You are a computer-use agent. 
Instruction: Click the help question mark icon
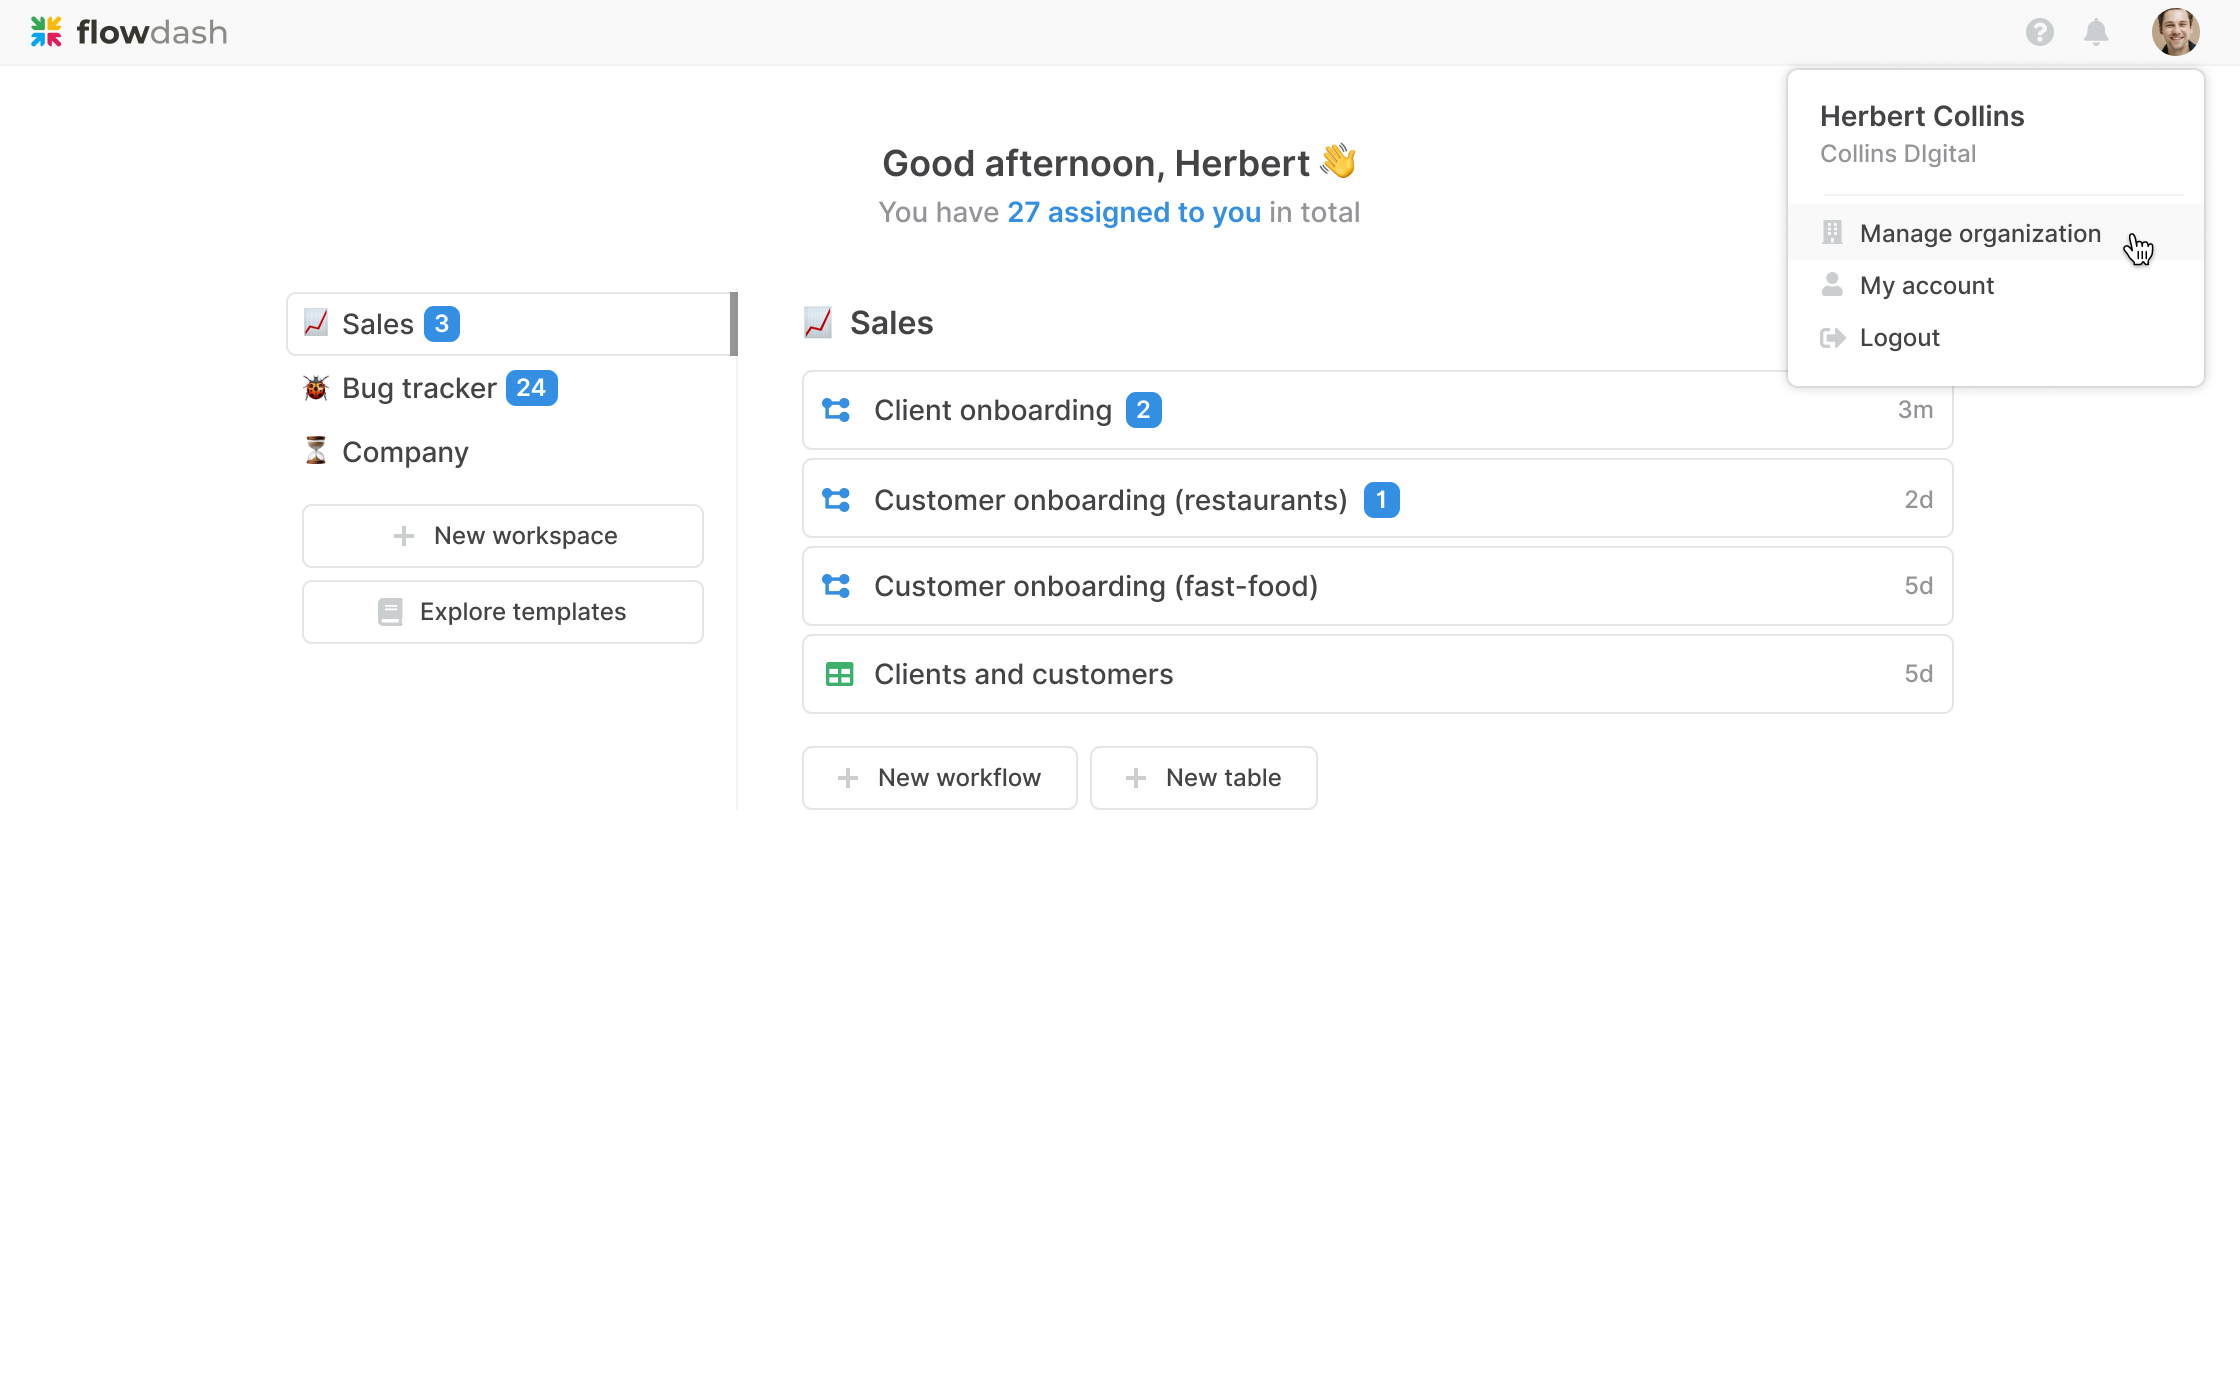pos(2039,33)
